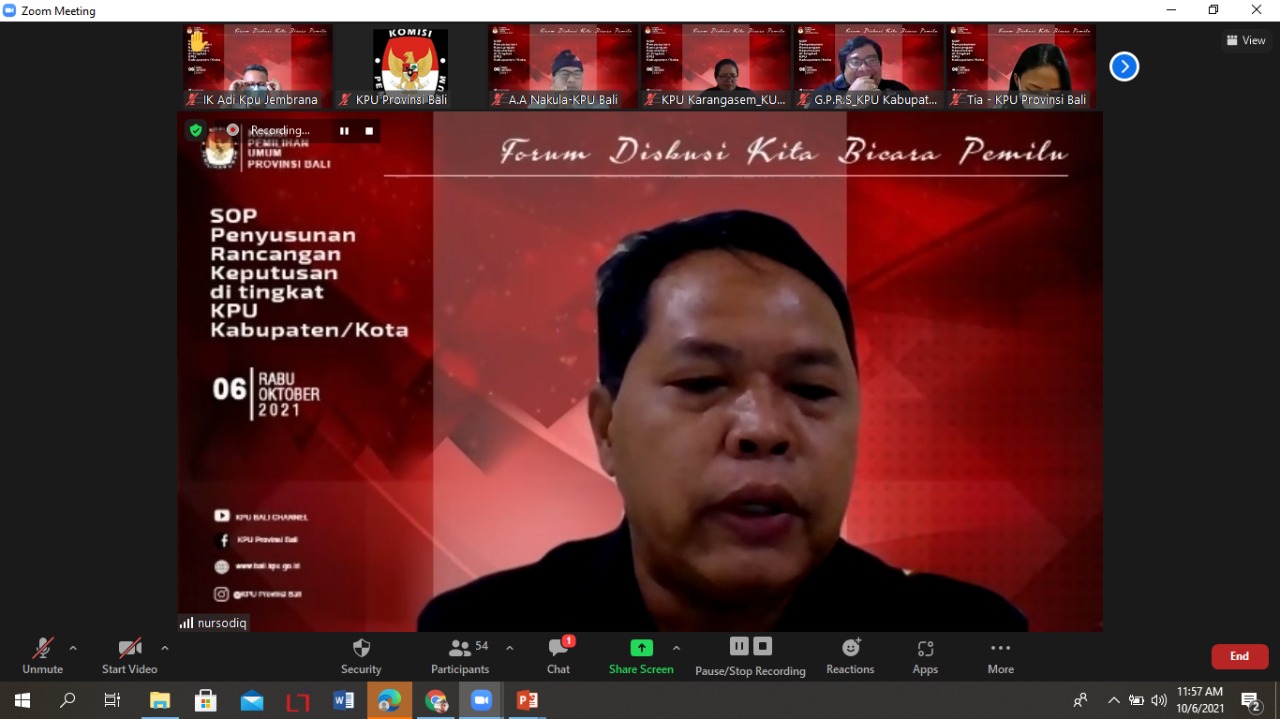The height and width of the screenshot is (719, 1280).
Task: Unmute the microphone
Action: [x=42, y=655]
